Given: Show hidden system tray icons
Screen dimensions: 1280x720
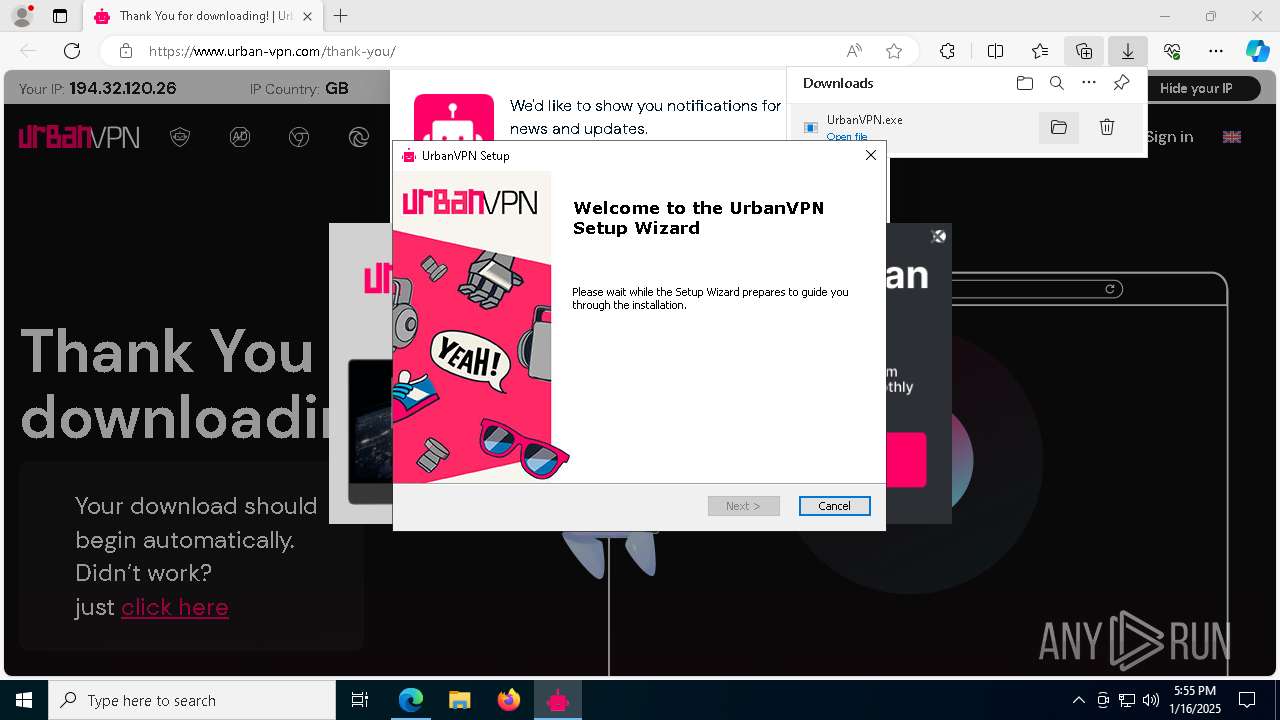Looking at the screenshot, I should coord(1078,700).
